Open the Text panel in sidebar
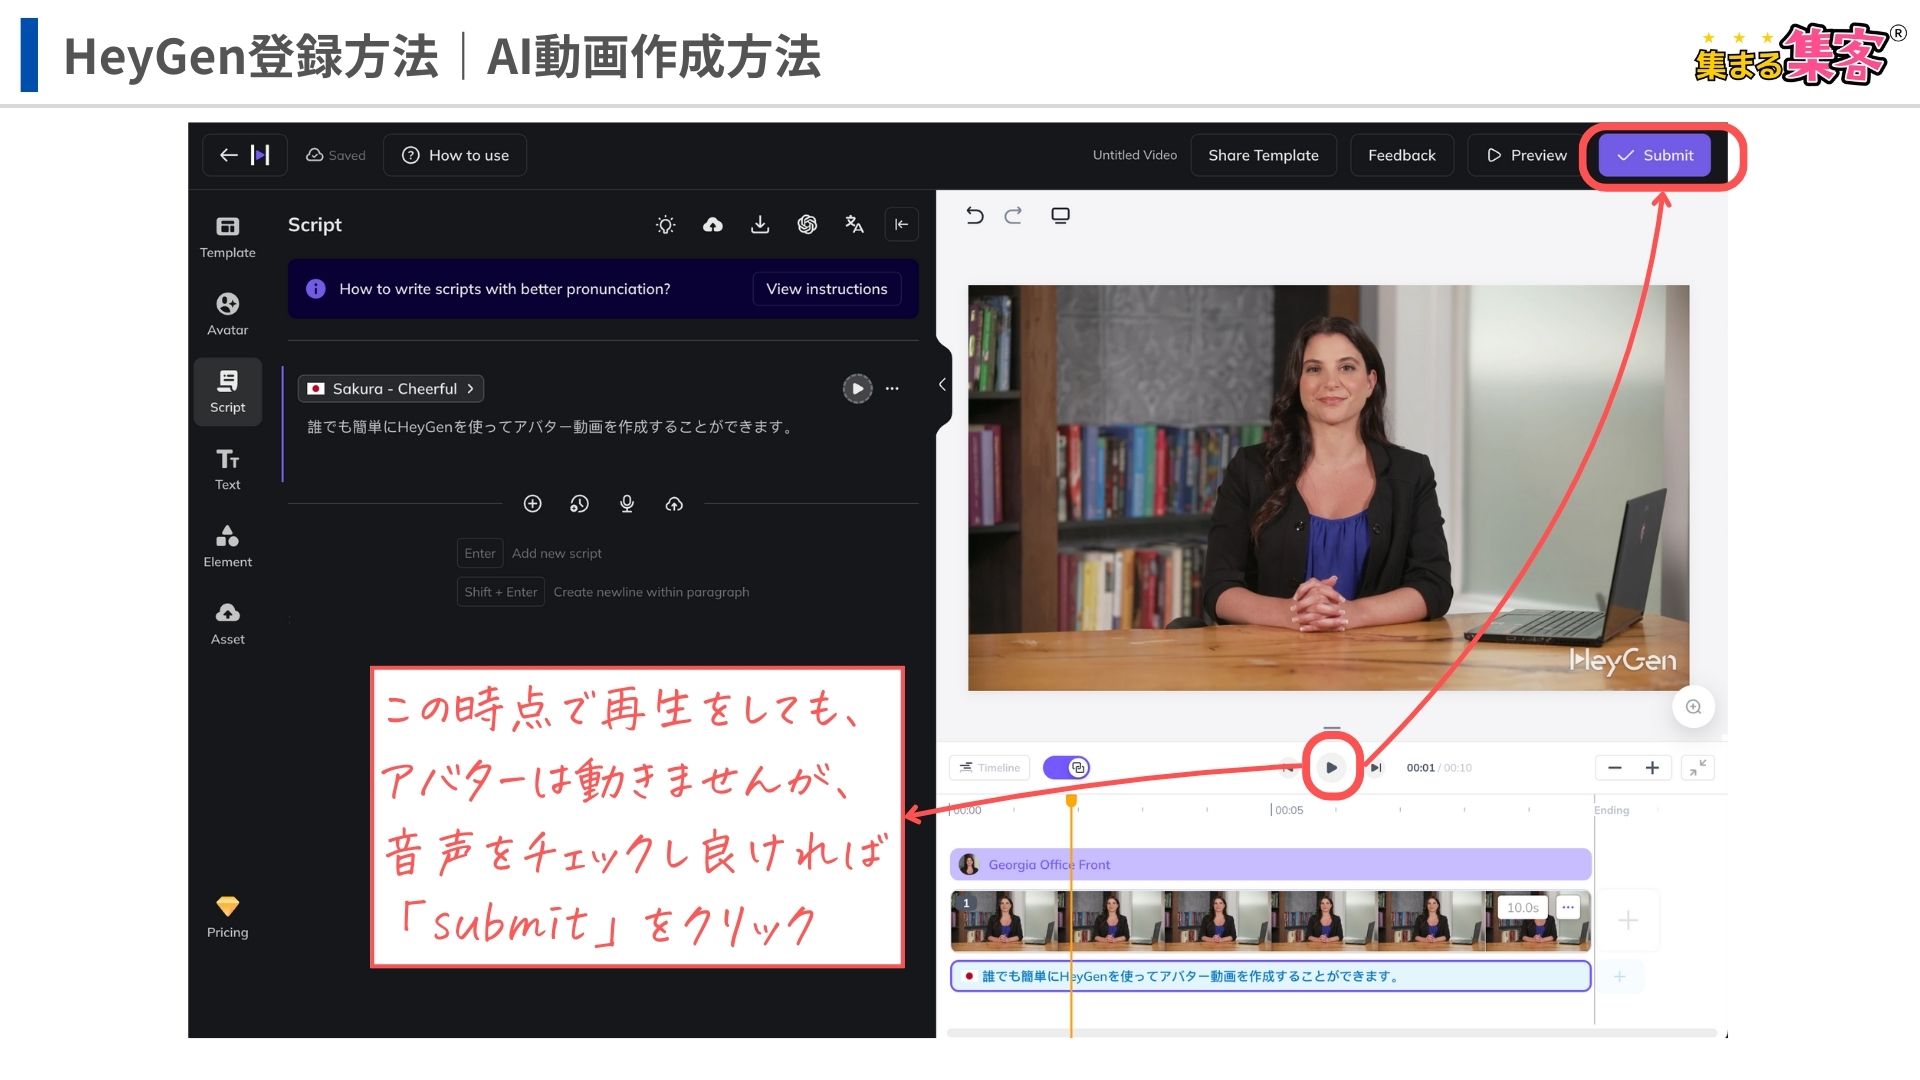 coord(228,469)
